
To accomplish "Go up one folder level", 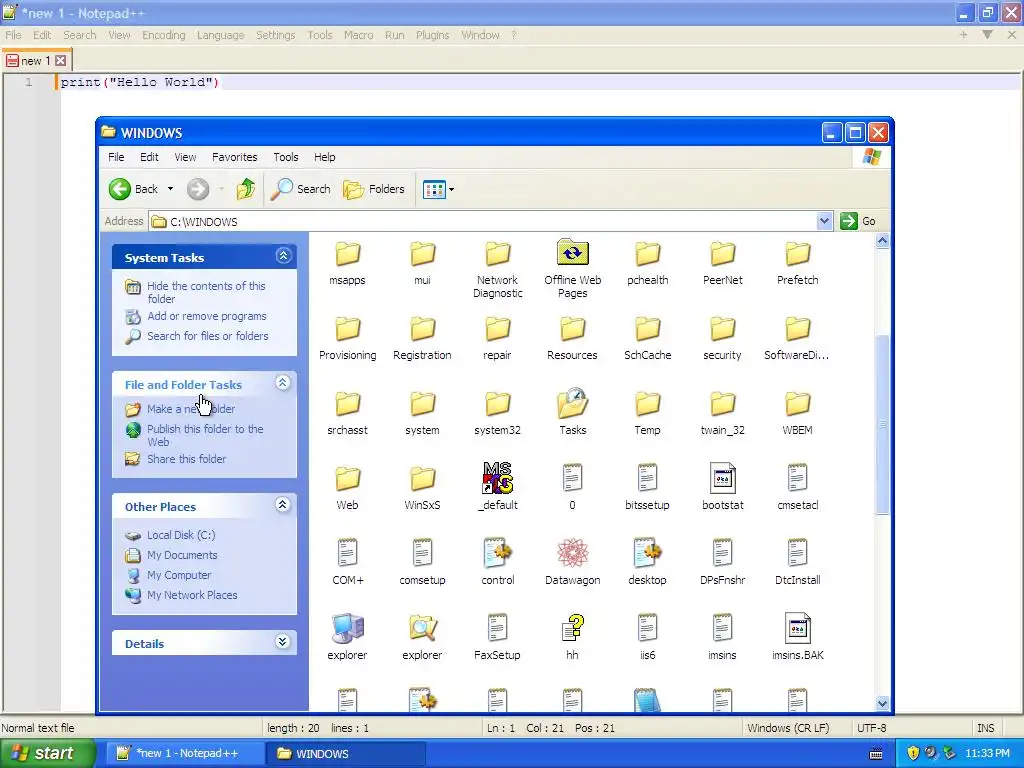I will pos(246,189).
